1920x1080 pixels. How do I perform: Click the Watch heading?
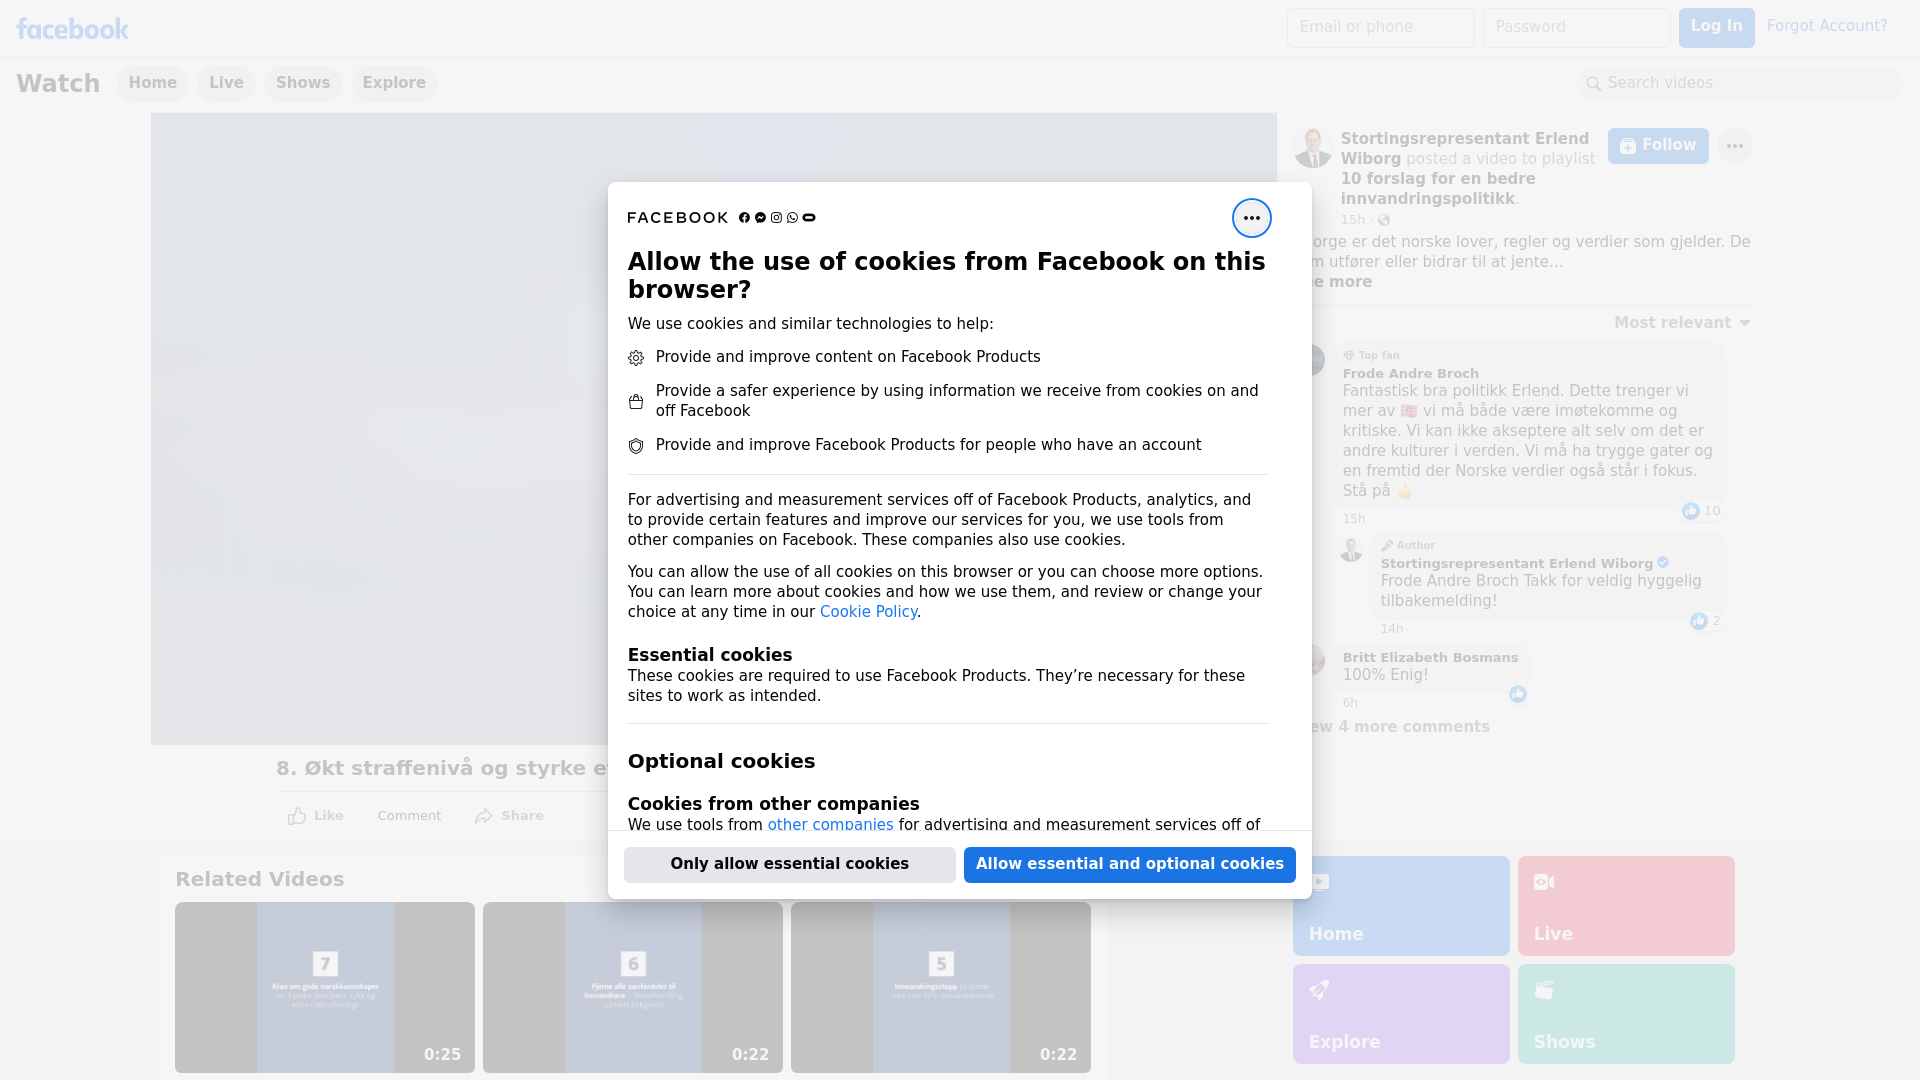click(x=58, y=84)
